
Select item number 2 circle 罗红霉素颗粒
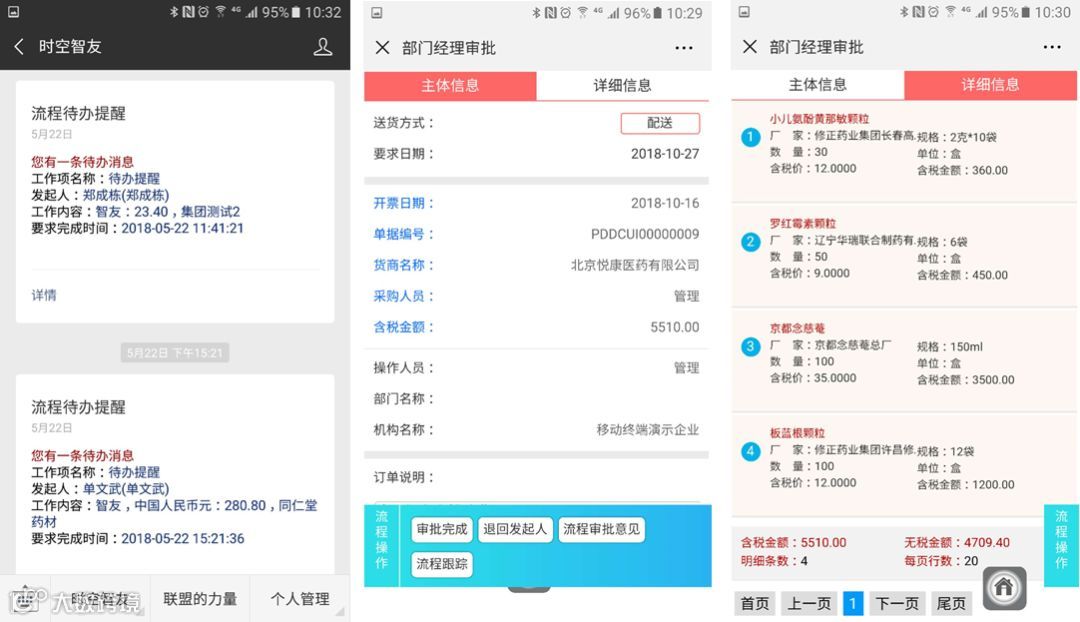(x=750, y=242)
